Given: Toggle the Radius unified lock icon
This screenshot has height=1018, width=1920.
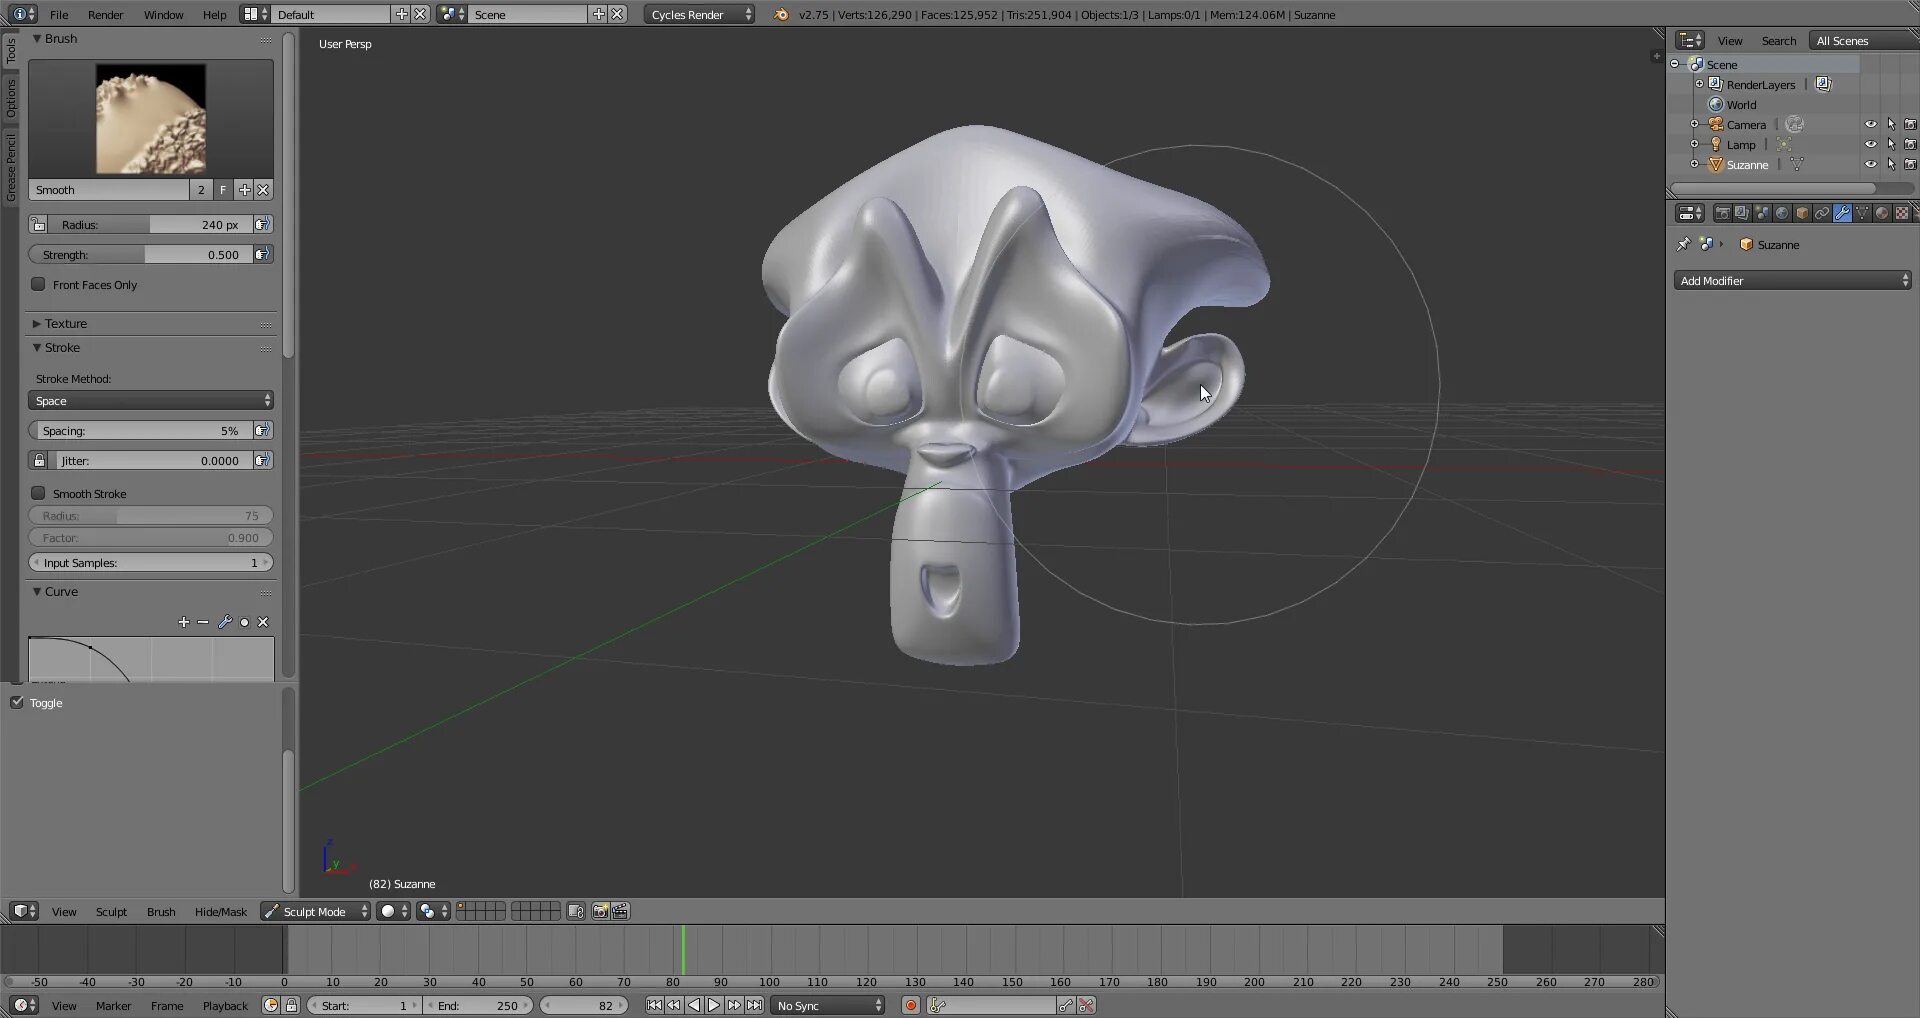Looking at the screenshot, I should pos(38,224).
